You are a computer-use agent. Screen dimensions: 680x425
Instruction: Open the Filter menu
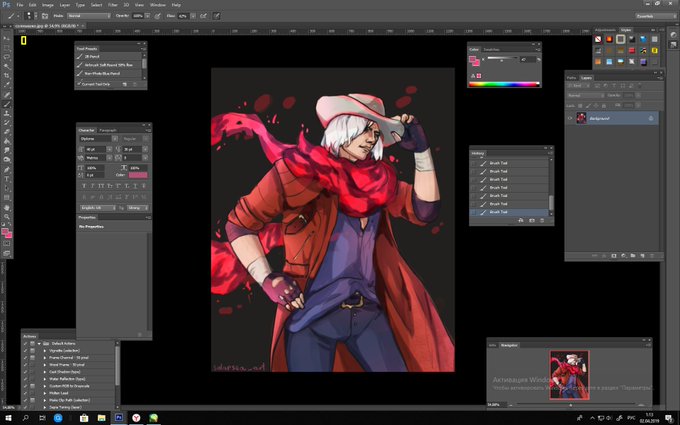(x=113, y=5)
